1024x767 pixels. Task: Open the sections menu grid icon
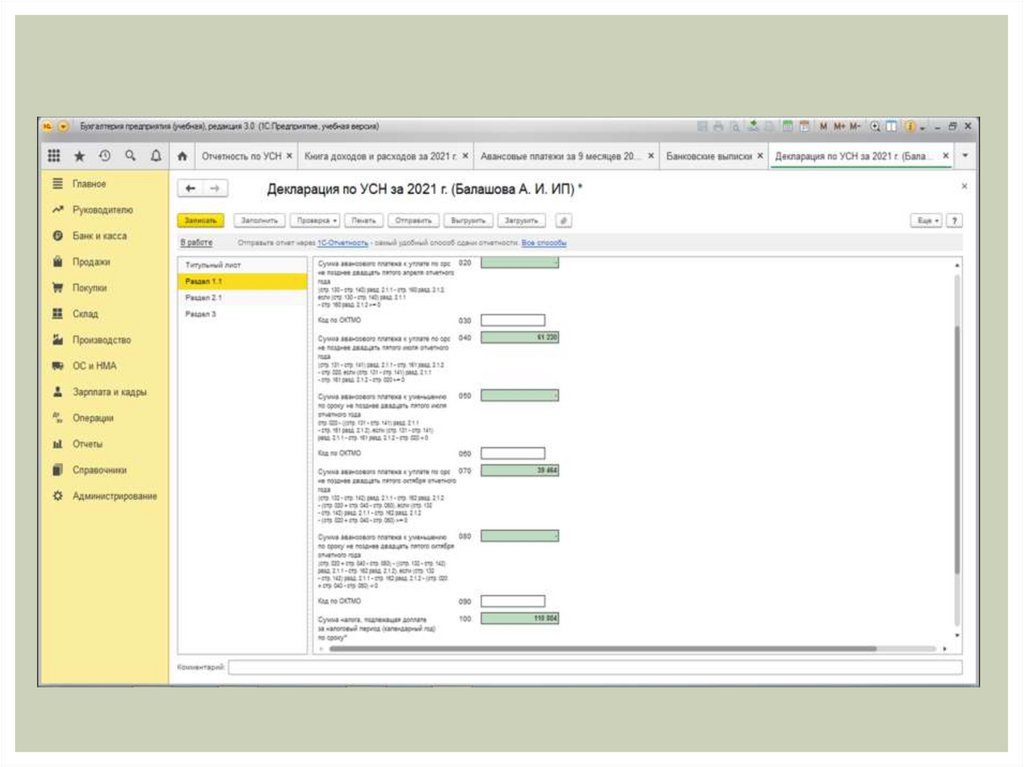click(x=55, y=156)
